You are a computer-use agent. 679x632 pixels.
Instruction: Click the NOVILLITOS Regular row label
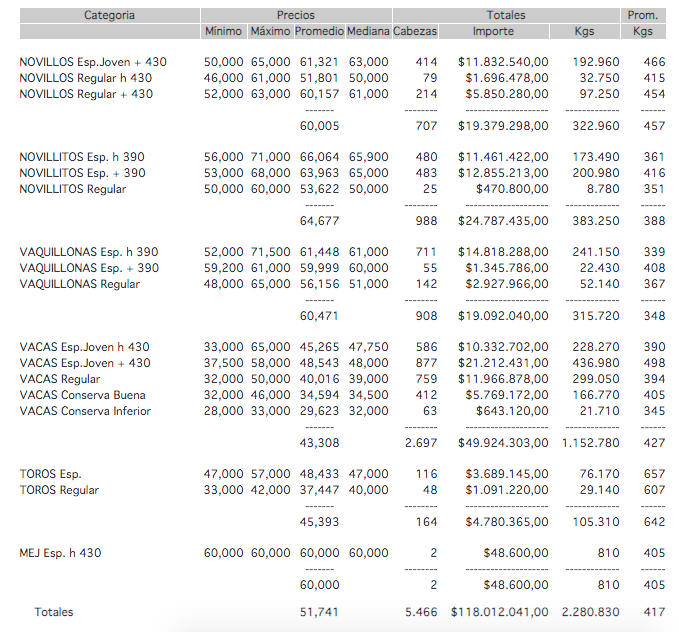73,189
